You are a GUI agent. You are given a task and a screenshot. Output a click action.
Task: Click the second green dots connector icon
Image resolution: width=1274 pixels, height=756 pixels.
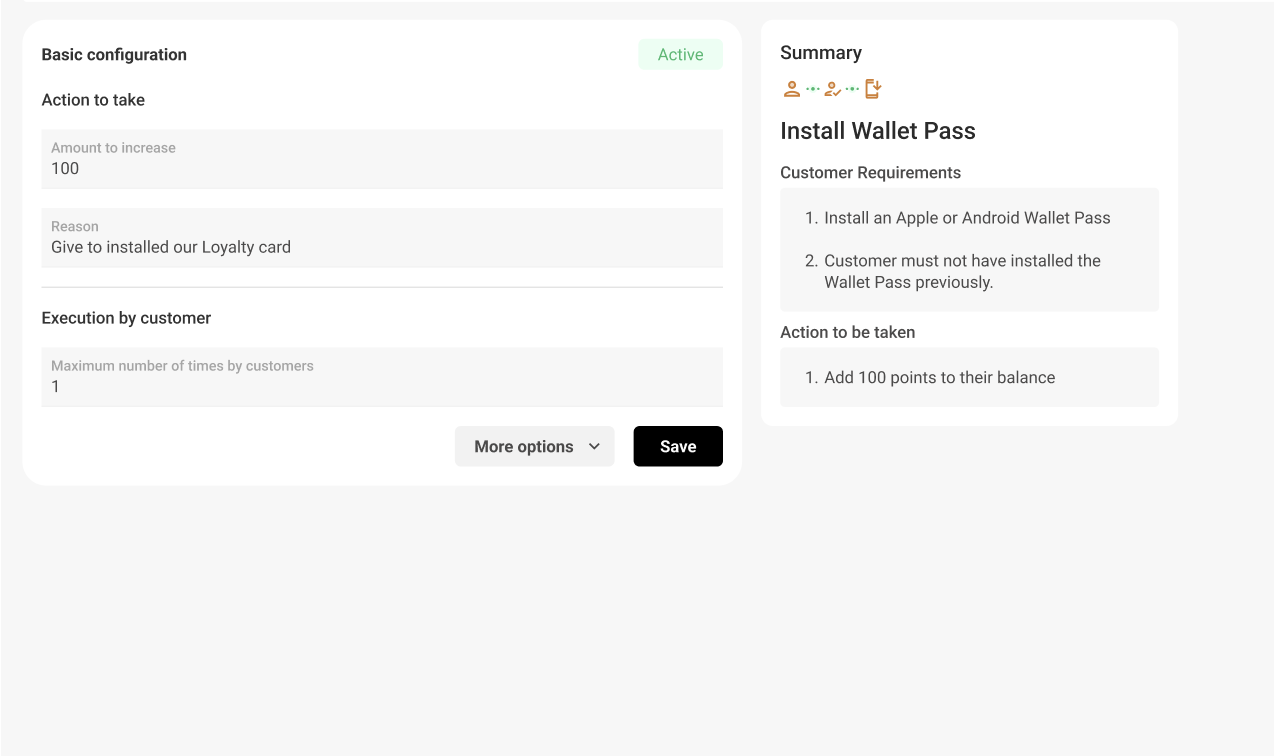tap(852, 88)
